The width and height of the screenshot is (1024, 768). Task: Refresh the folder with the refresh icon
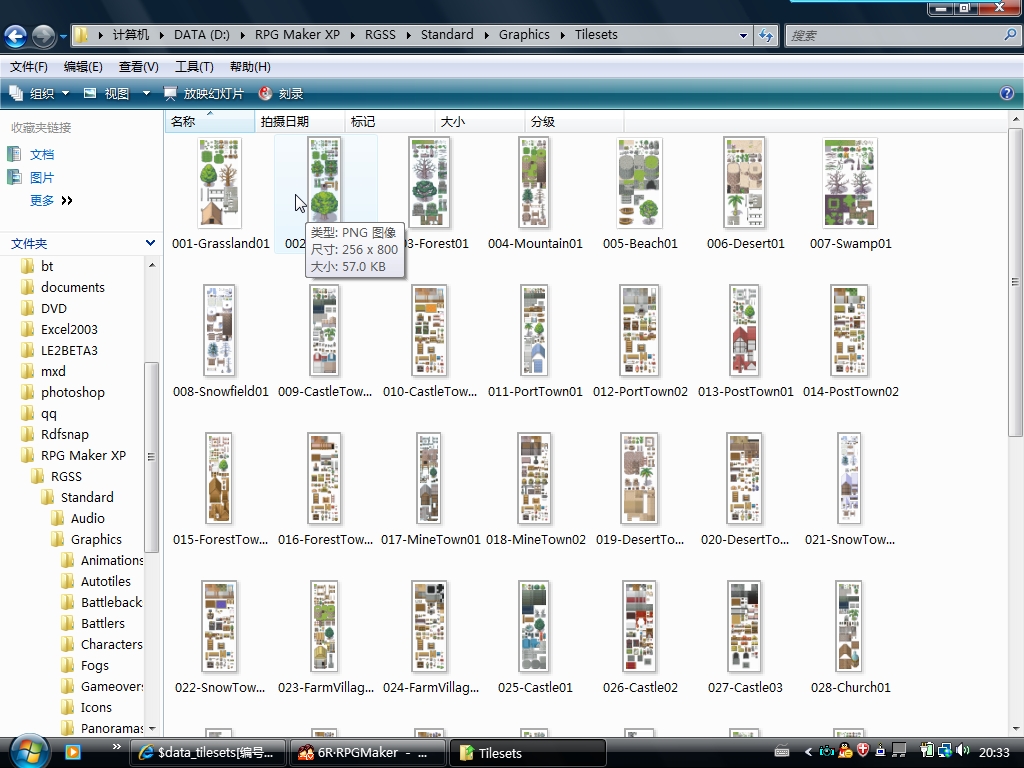[765, 35]
